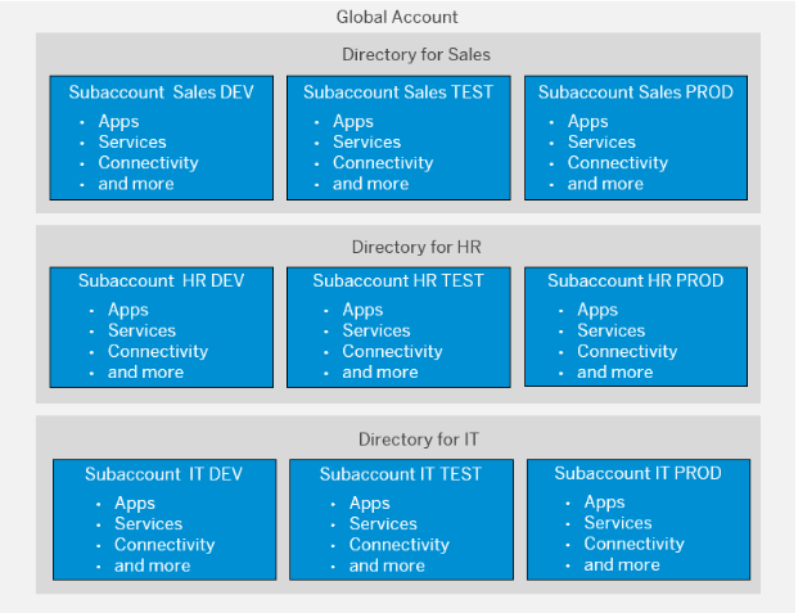Open the Subaccount HR TEST title
Screen dimensions: 796x613
click(x=398, y=280)
